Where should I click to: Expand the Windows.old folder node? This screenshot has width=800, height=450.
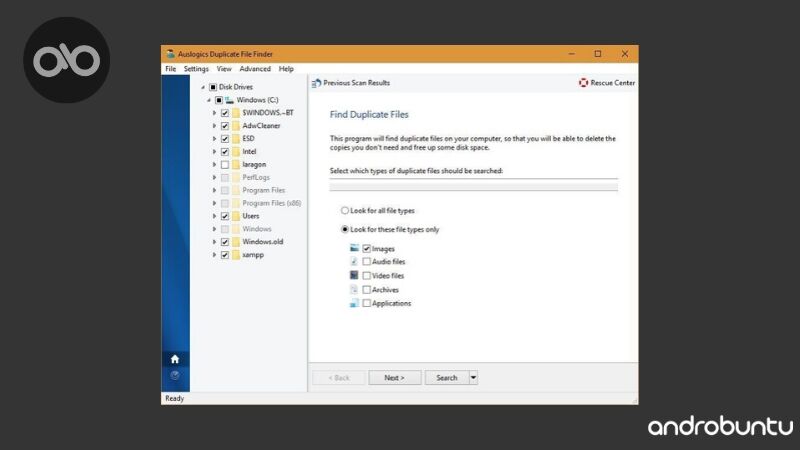(x=214, y=242)
